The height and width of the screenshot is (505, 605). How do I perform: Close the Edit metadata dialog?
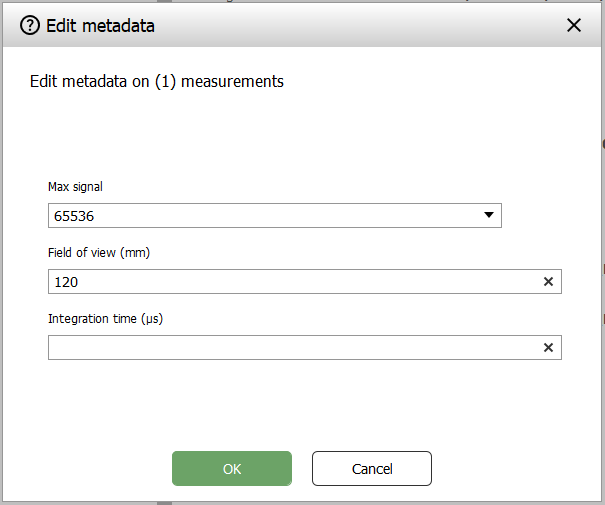click(573, 26)
